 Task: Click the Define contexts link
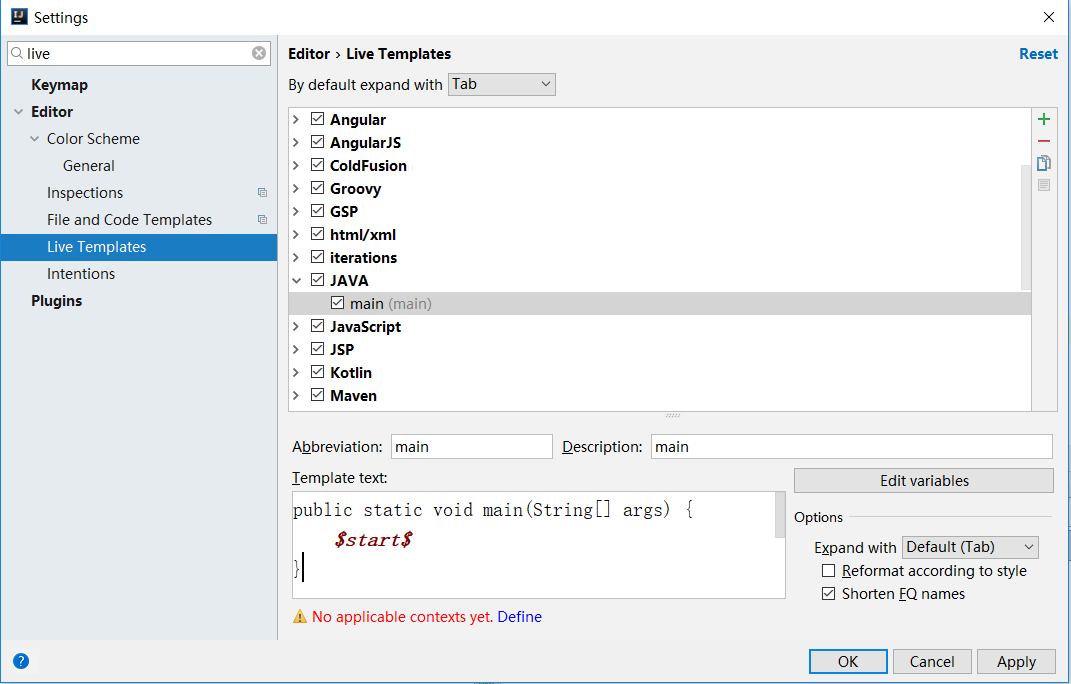[x=519, y=616]
